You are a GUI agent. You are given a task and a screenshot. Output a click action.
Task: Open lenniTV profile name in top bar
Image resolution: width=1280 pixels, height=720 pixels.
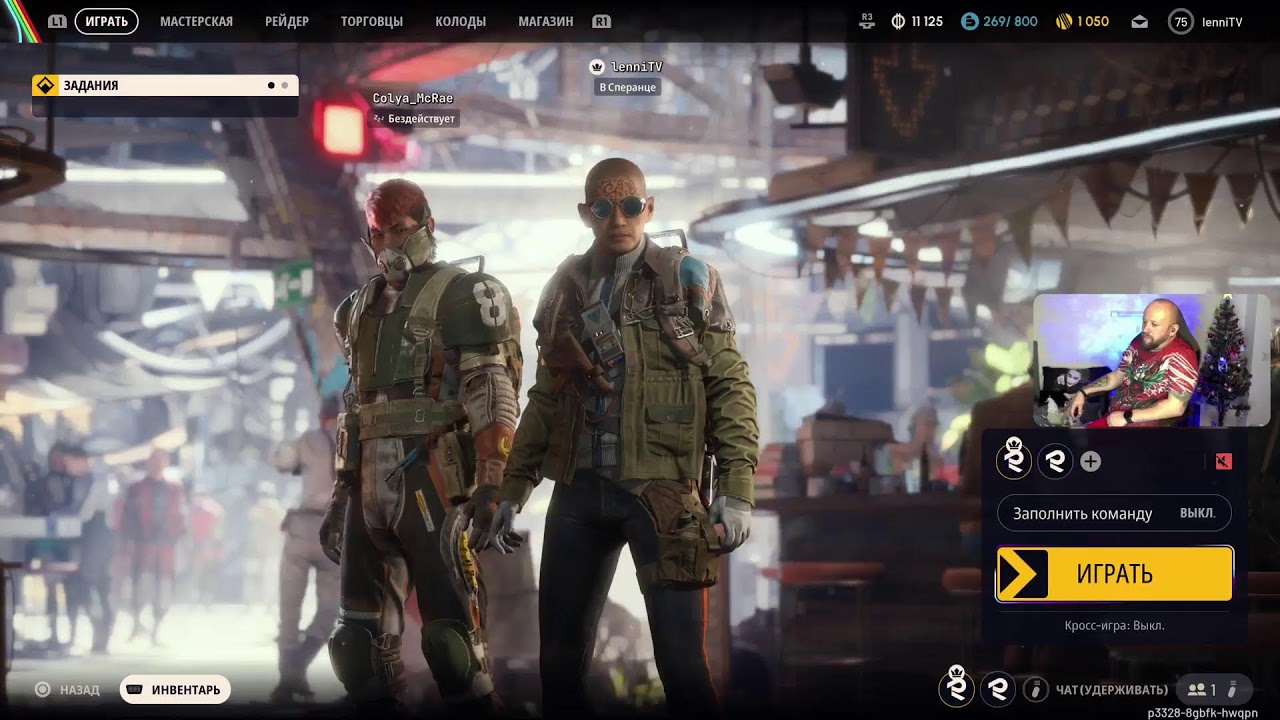1222,21
